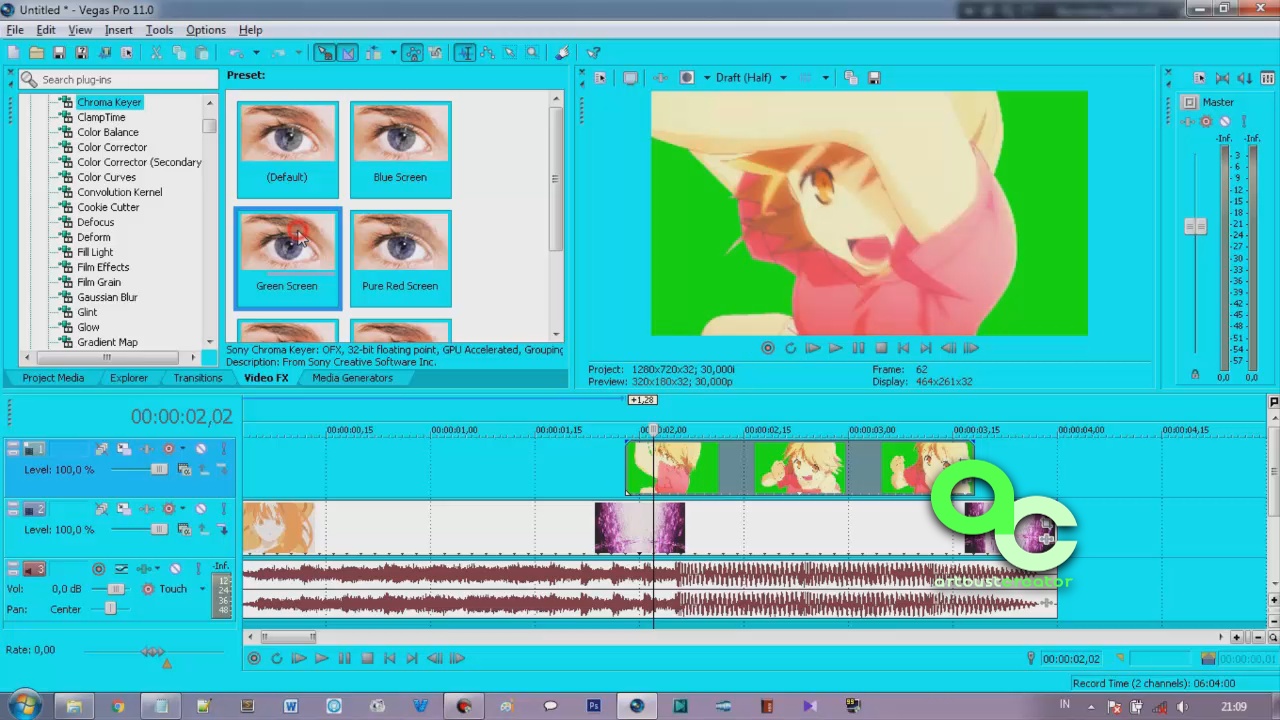Open the Touch automation mode dropdown on audio track

click(x=202, y=589)
